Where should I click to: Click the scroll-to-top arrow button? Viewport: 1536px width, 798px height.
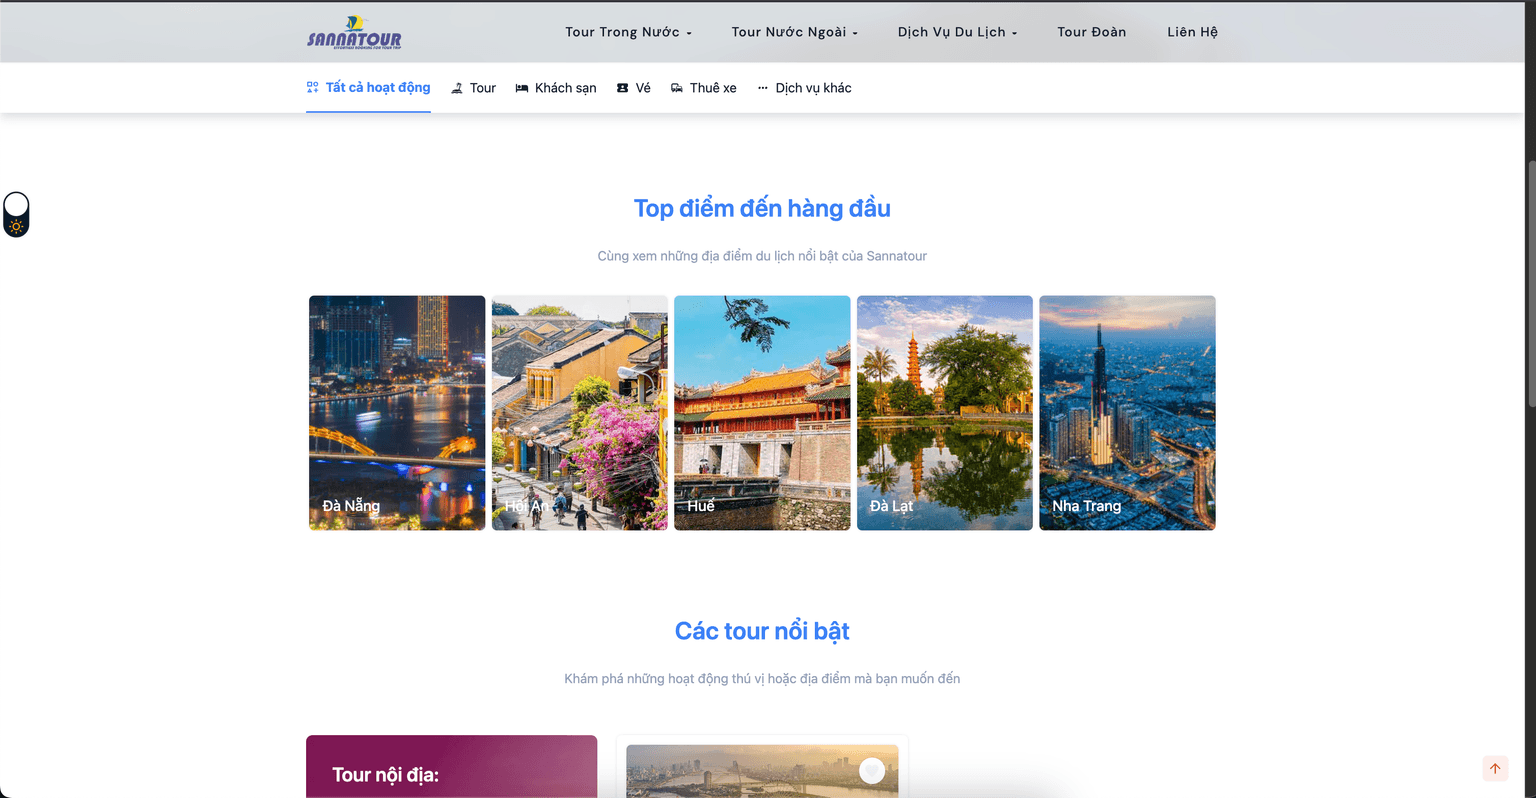click(x=1495, y=768)
